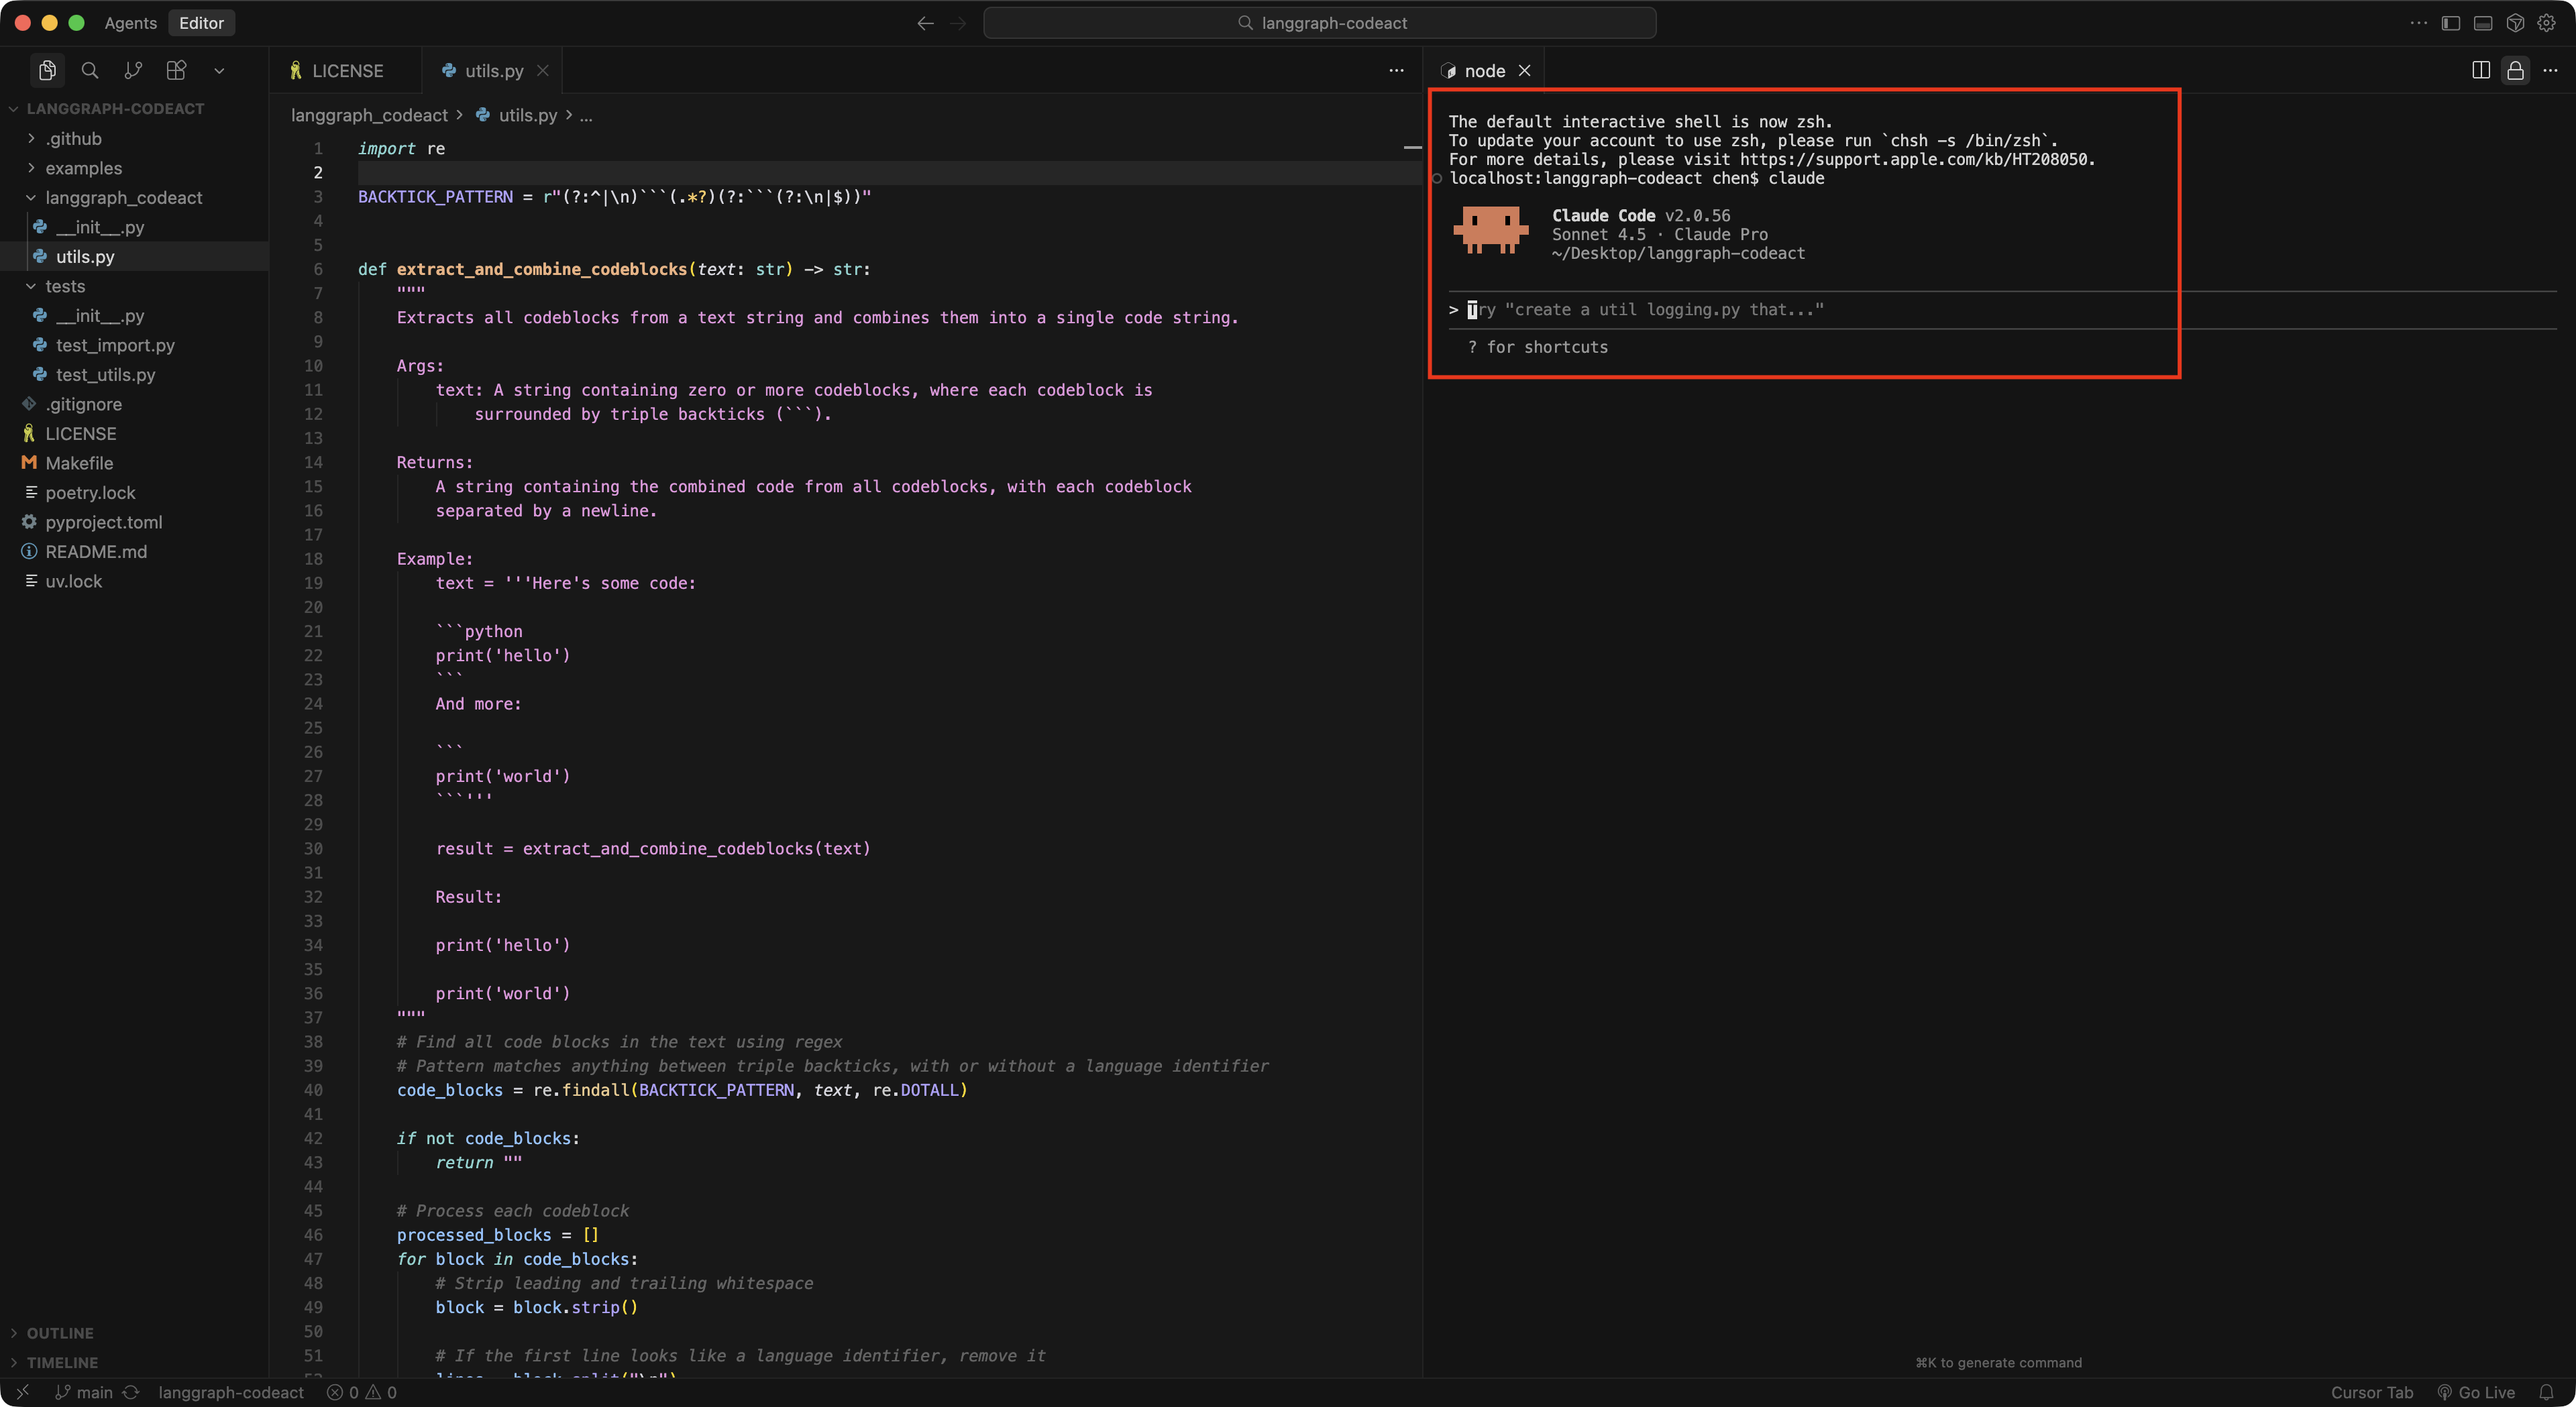Switch to the LICENSE editor tab
The height and width of the screenshot is (1407, 2576).
(x=346, y=71)
